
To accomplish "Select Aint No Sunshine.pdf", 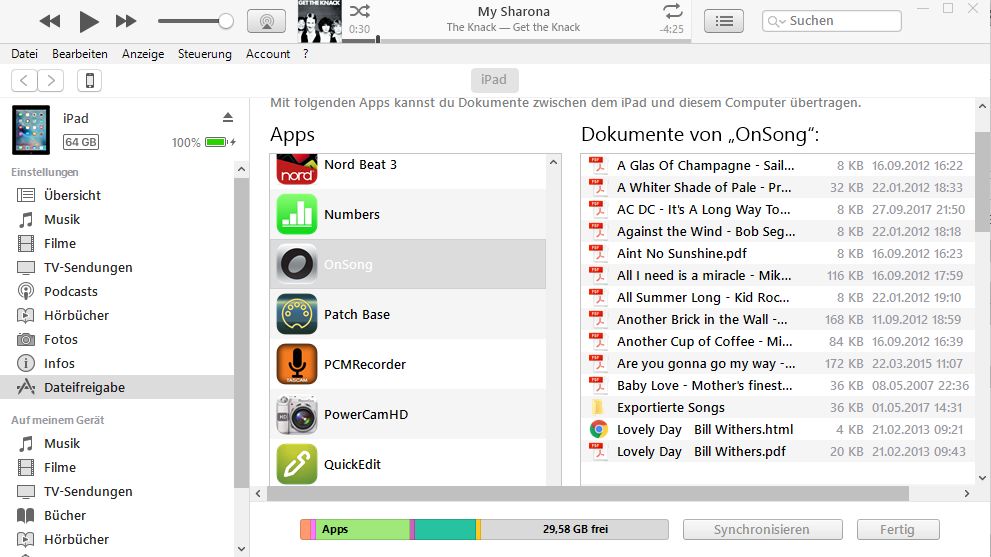I will [777, 254].
